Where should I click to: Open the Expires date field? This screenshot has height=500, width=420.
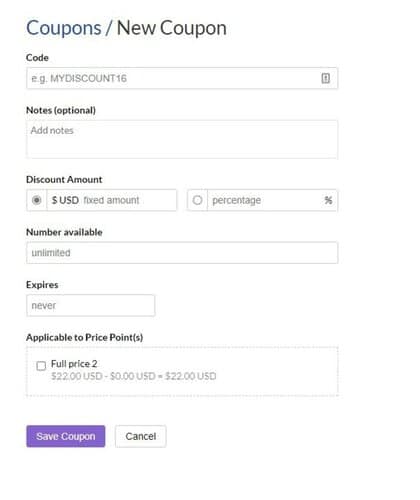coord(91,305)
